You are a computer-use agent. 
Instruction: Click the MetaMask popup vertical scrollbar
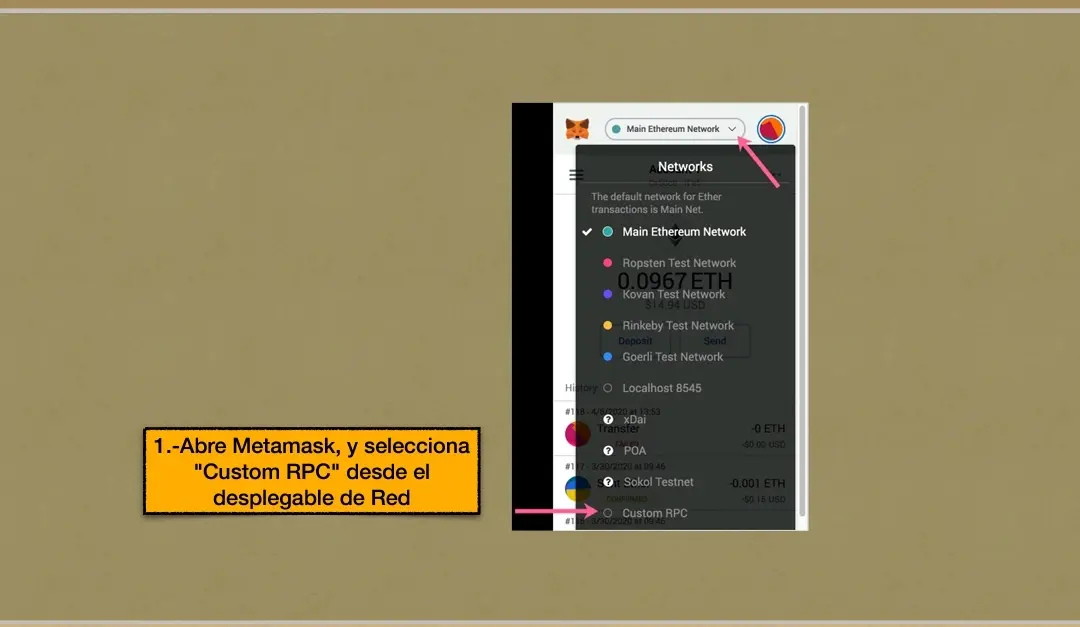(x=802, y=310)
